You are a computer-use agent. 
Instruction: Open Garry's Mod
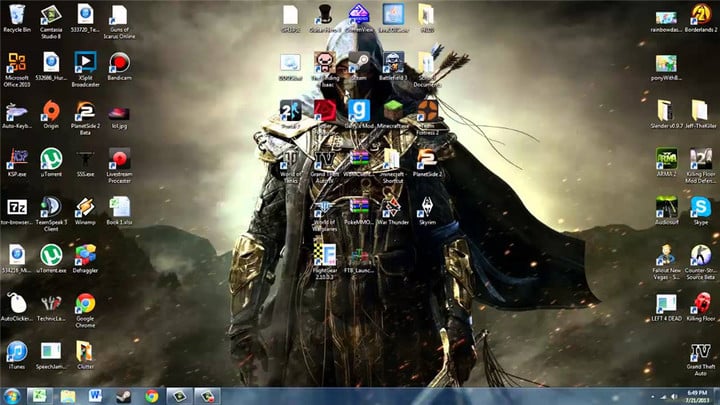point(359,114)
